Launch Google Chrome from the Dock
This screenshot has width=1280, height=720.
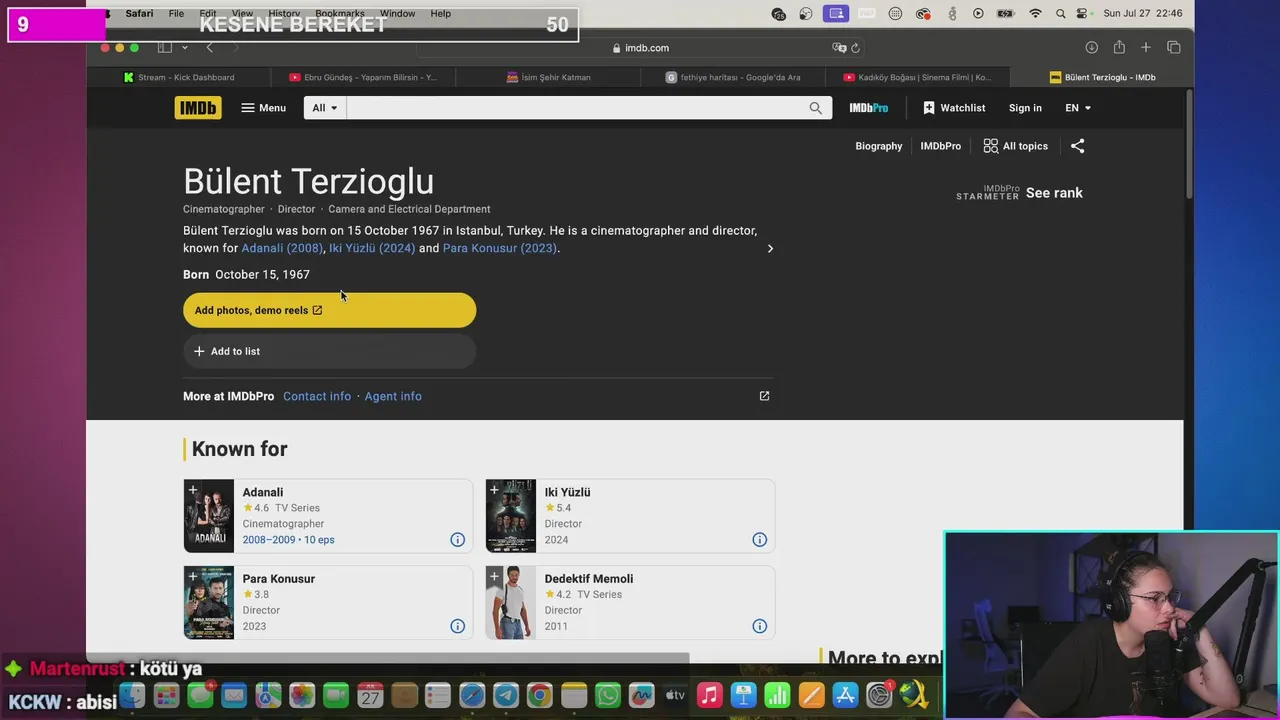[540, 695]
